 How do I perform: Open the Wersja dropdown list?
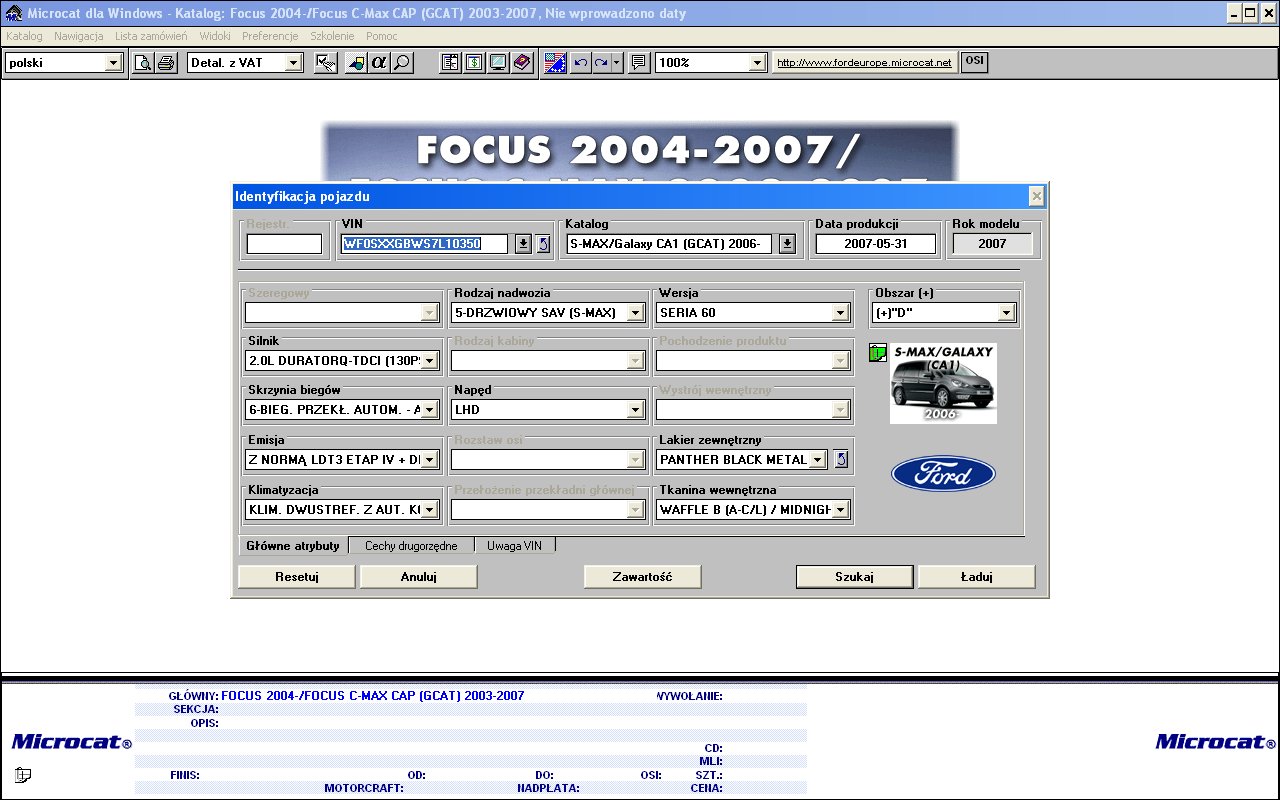[x=840, y=313]
